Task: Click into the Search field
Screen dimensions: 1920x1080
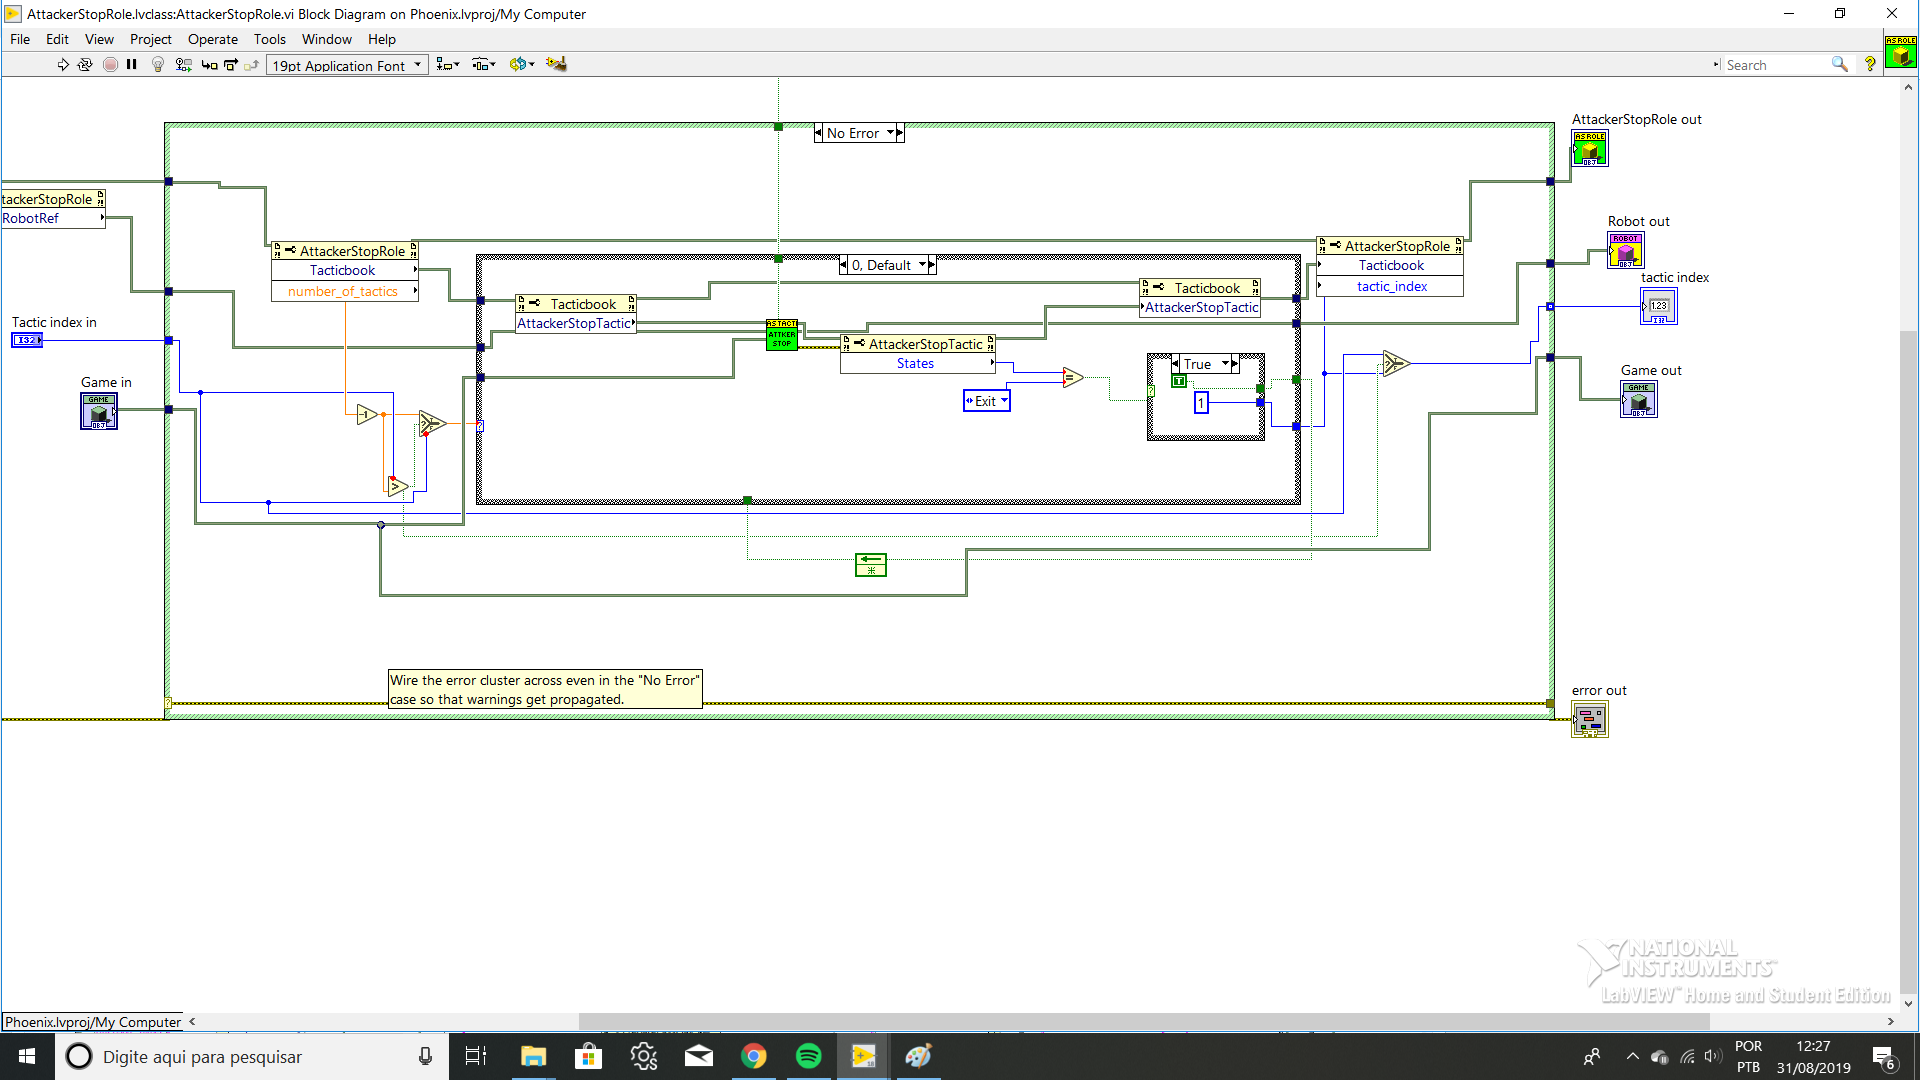Action: click(1776, 65)
